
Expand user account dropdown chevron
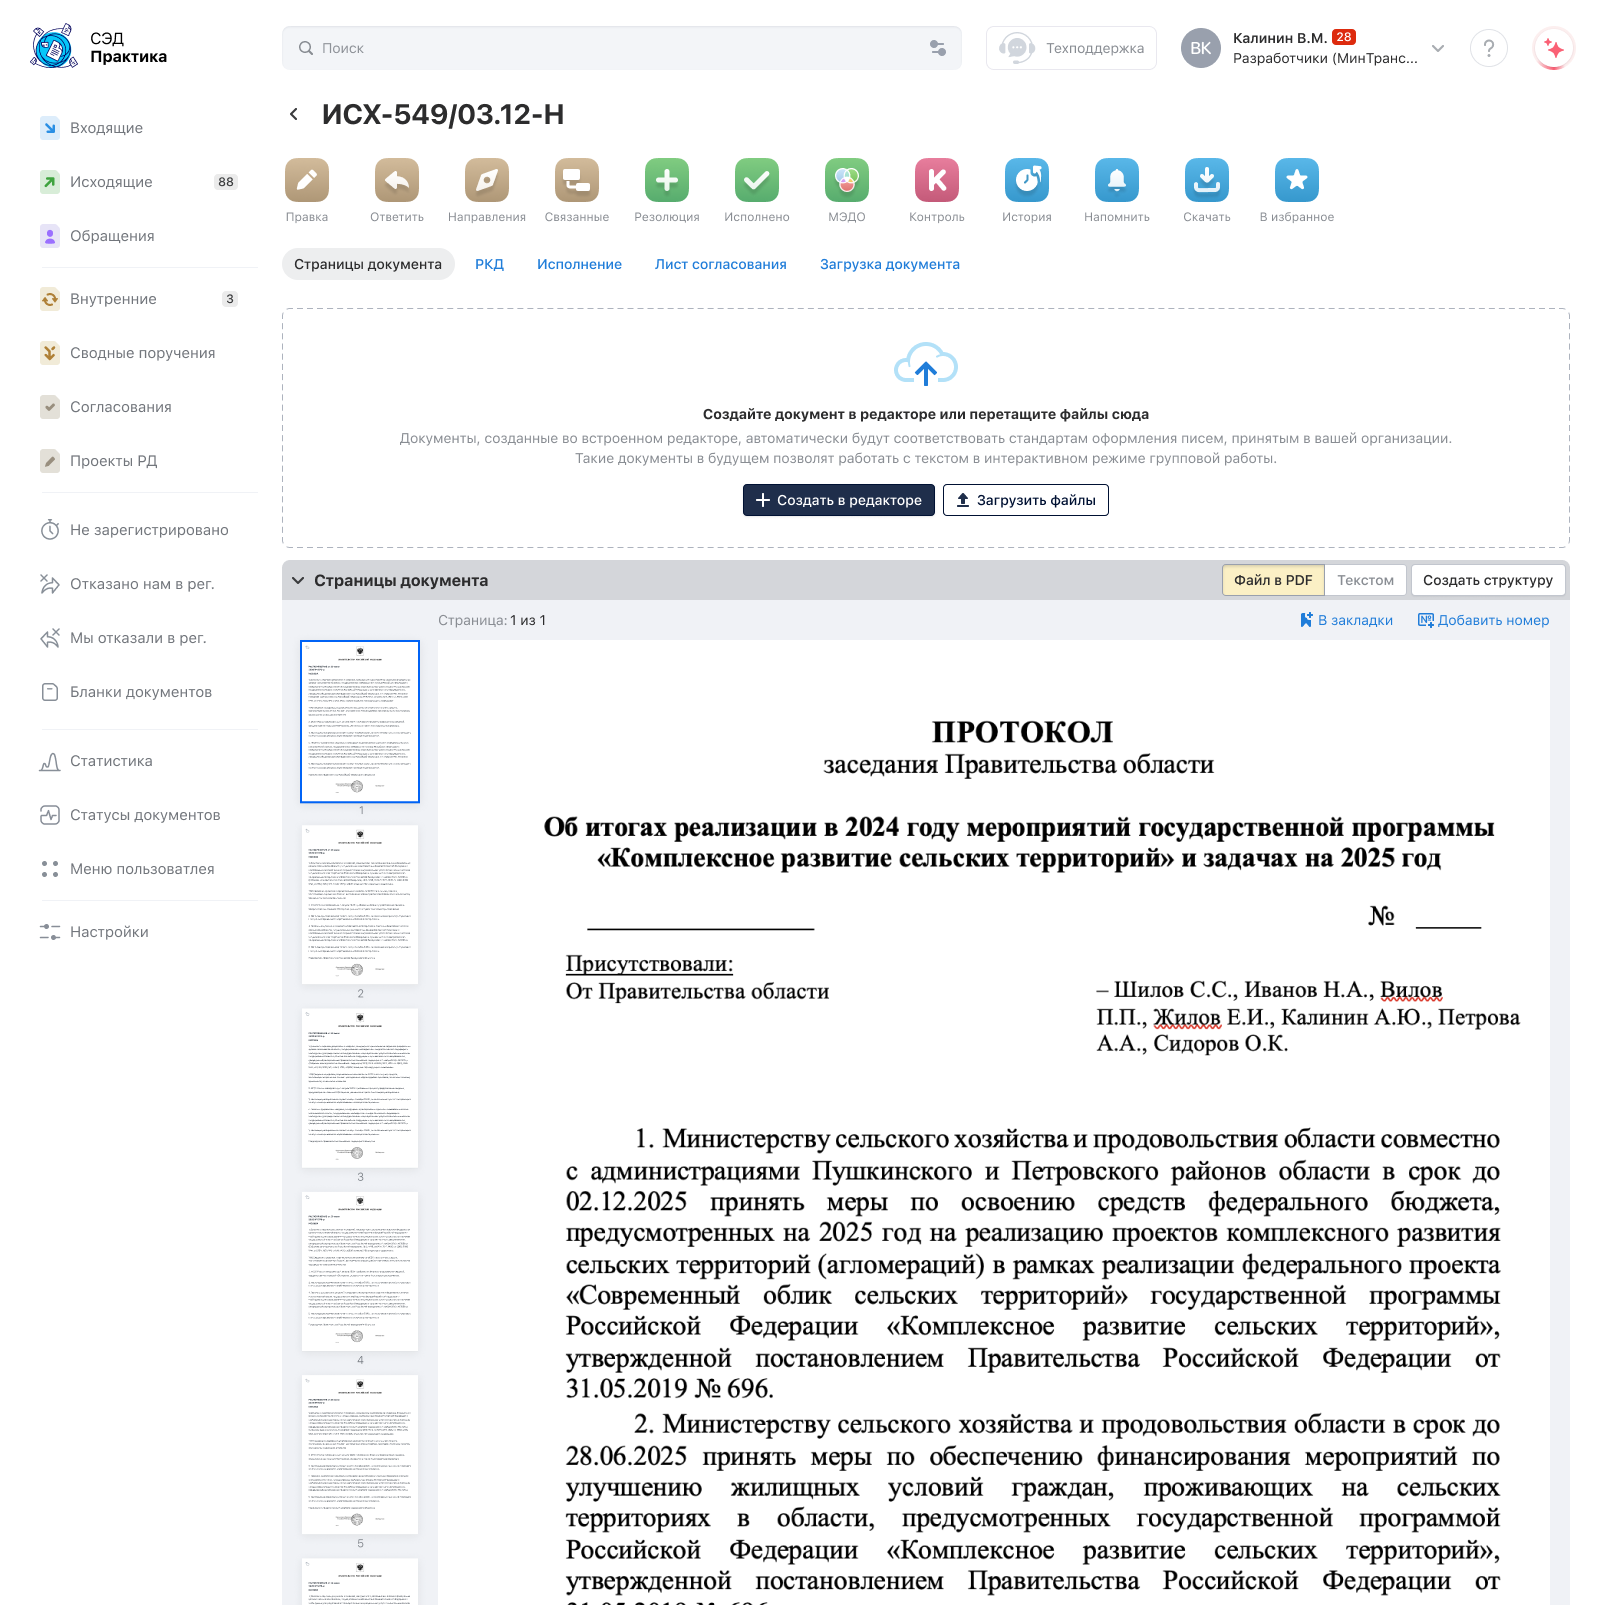coord(1438,48)
